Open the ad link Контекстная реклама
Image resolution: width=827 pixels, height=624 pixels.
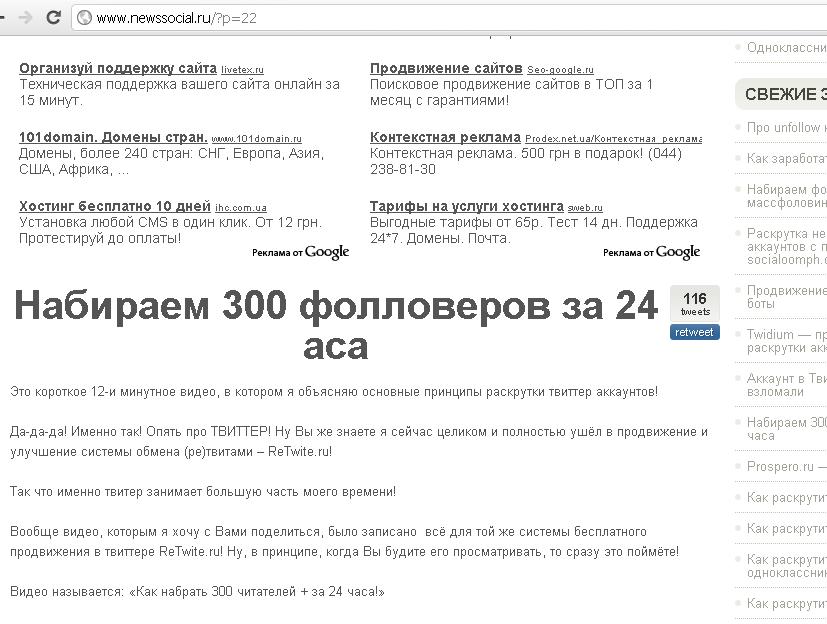(445, 138)
